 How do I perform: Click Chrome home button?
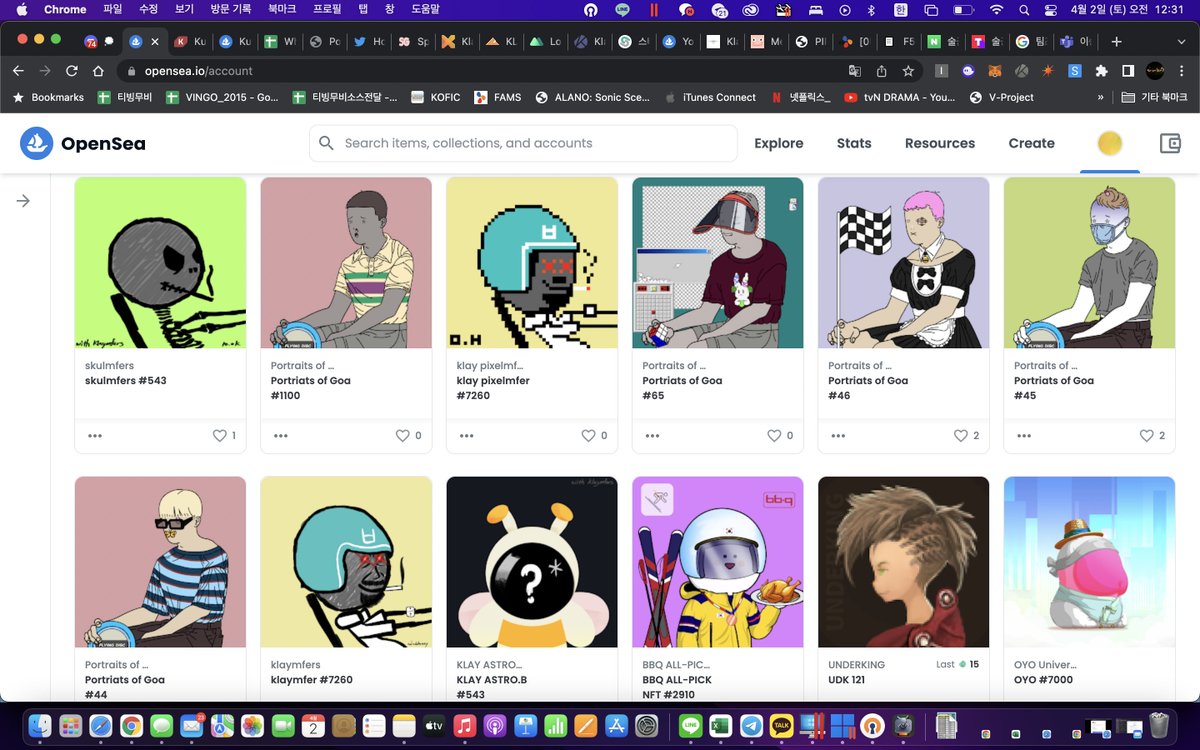click(98, 71)
